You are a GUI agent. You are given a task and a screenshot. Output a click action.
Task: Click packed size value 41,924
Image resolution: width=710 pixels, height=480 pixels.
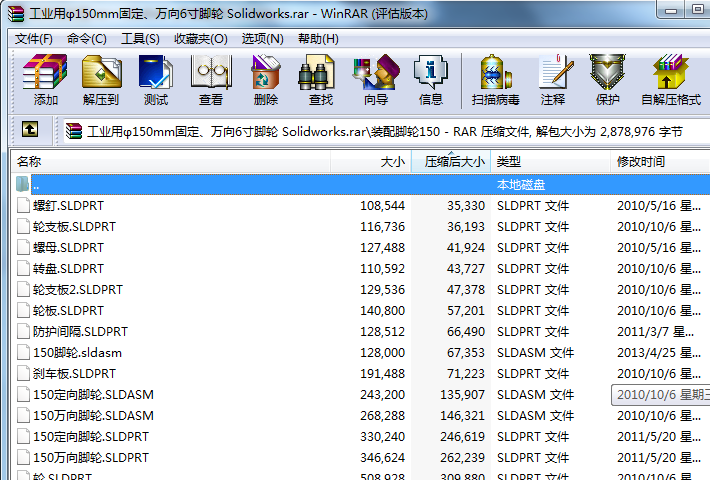[465, 248]
